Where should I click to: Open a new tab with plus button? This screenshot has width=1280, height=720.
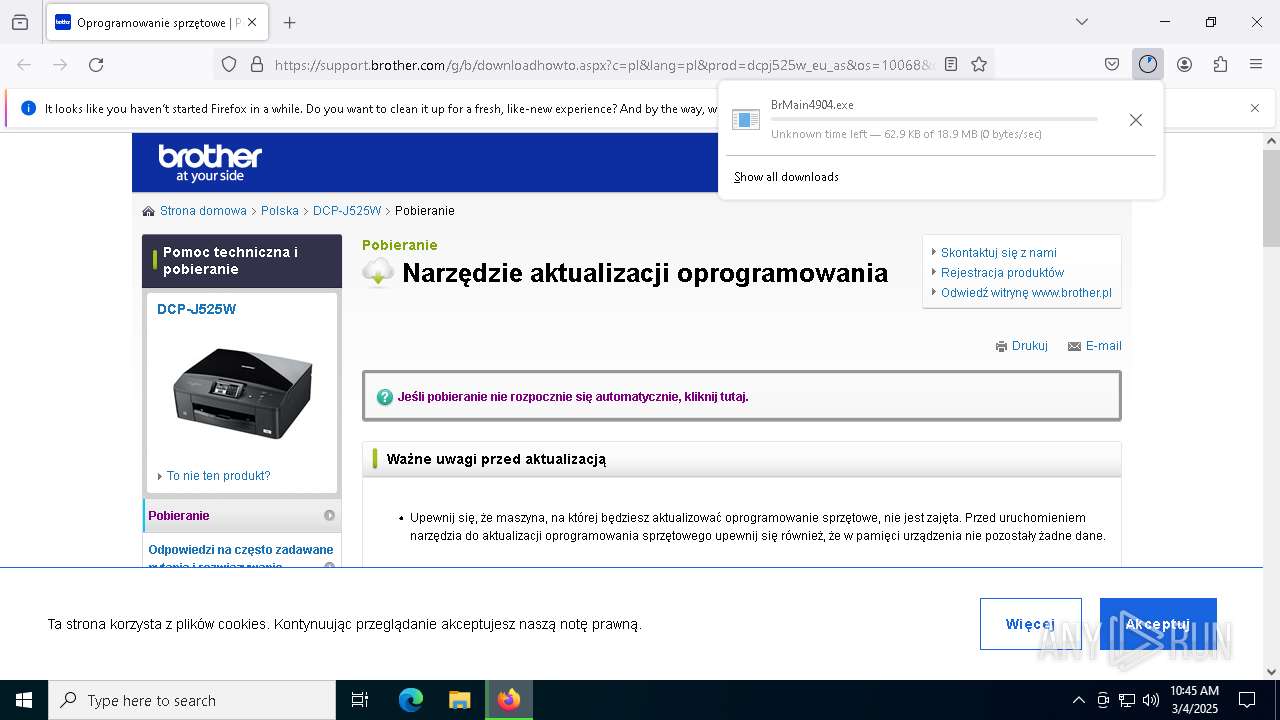290,22
